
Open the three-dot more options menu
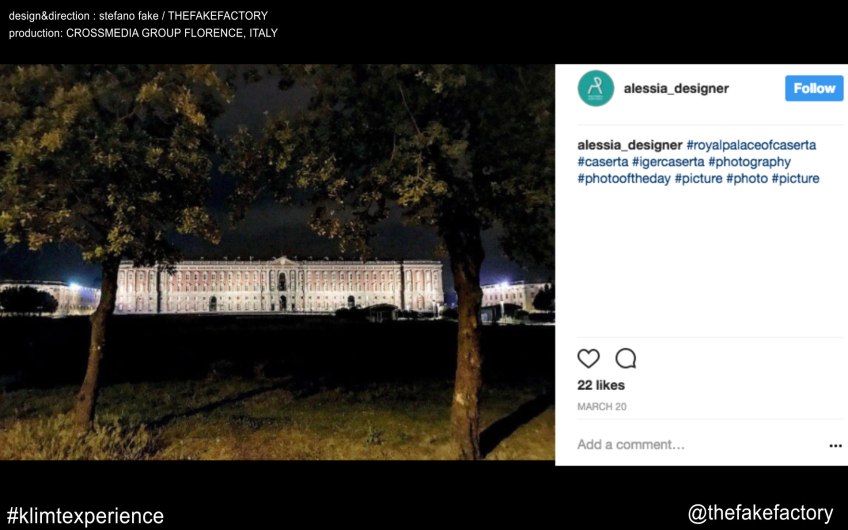point(835,446)
